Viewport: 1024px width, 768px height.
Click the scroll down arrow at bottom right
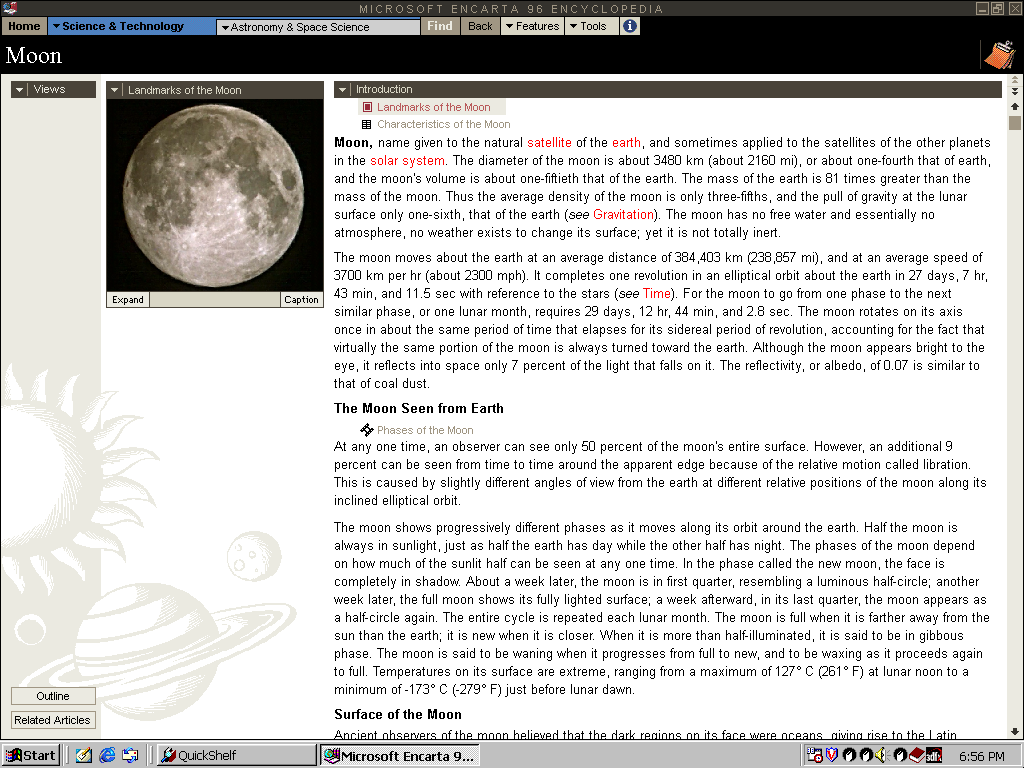(x=1015, y=731)
